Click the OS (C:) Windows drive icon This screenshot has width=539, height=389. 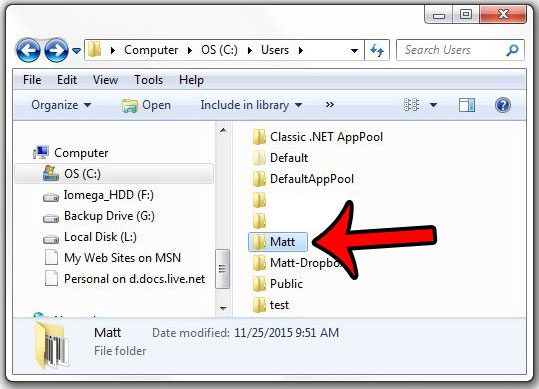click(51, 173)
